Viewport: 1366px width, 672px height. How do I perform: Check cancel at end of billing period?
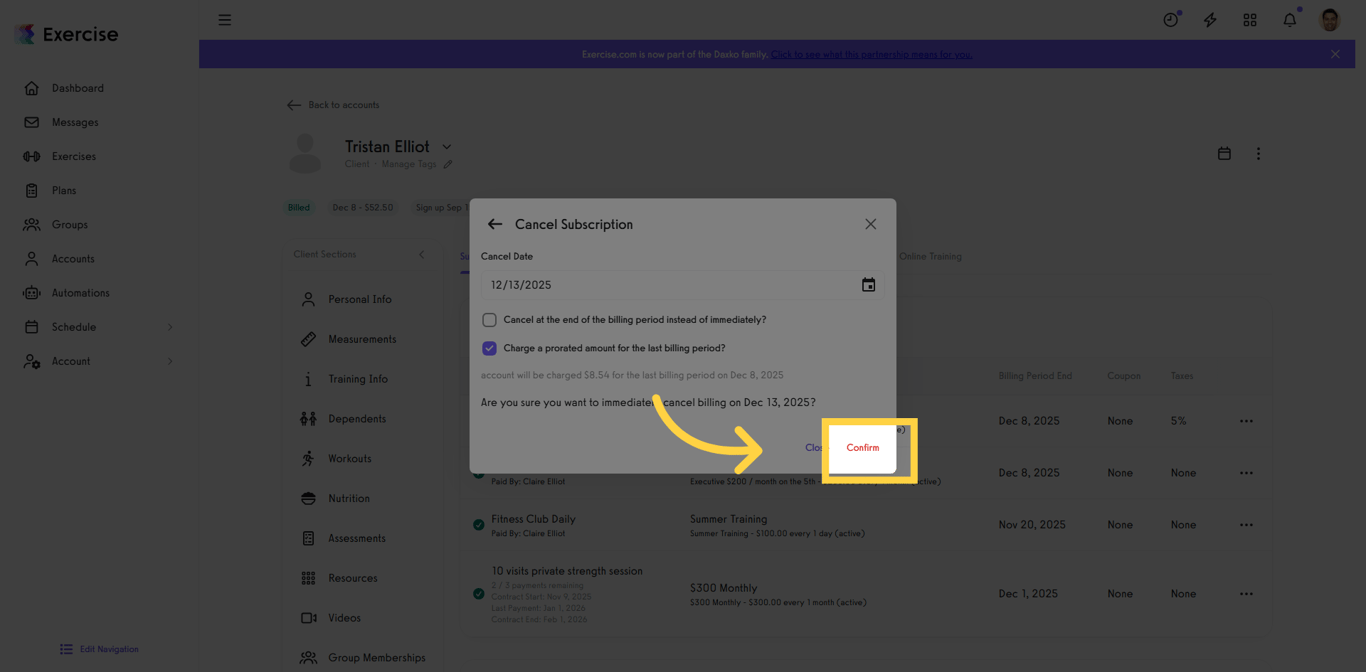pyautogui.click(x=489, y=320)
